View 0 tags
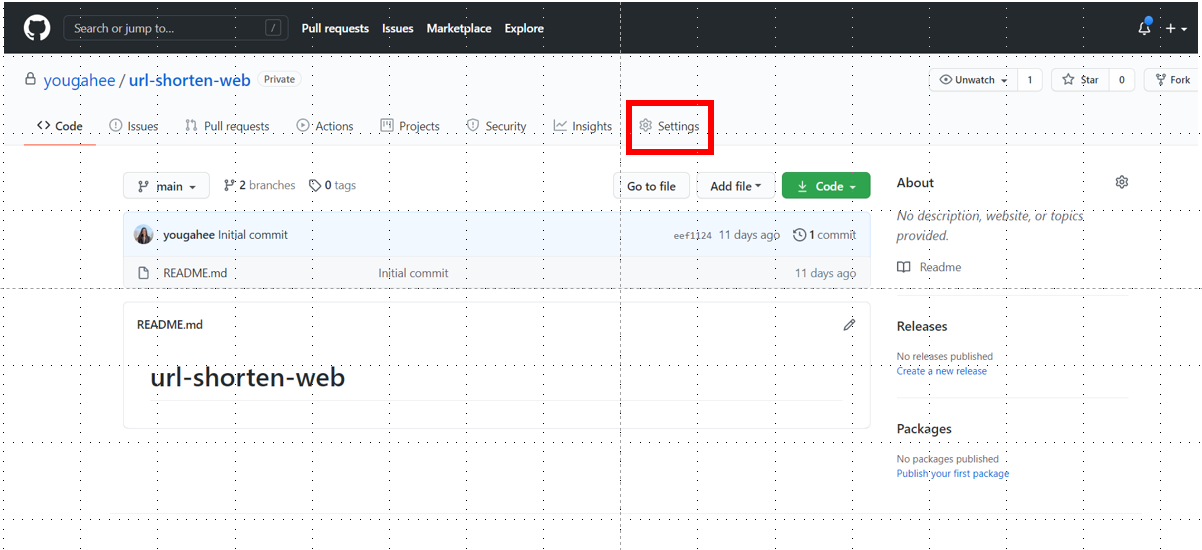Screen dimensions: 1202x550 332,185
